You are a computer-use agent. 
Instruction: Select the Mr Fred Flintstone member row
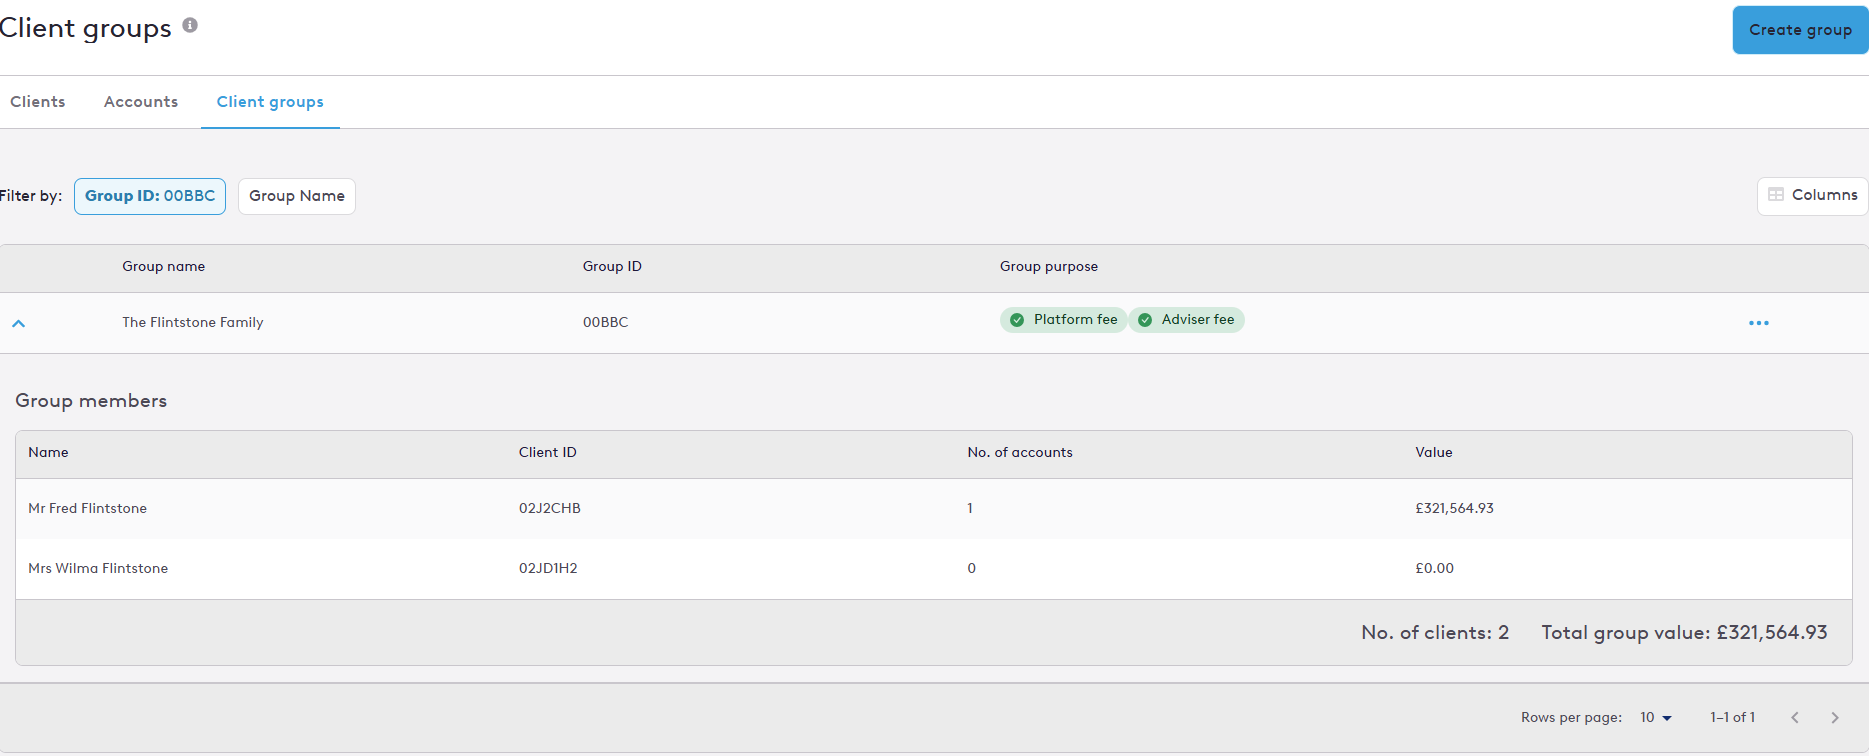click(934, 508)
